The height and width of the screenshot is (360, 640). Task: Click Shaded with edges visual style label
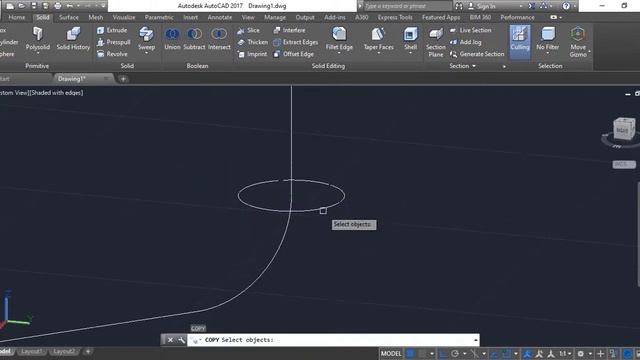[57, 93]
